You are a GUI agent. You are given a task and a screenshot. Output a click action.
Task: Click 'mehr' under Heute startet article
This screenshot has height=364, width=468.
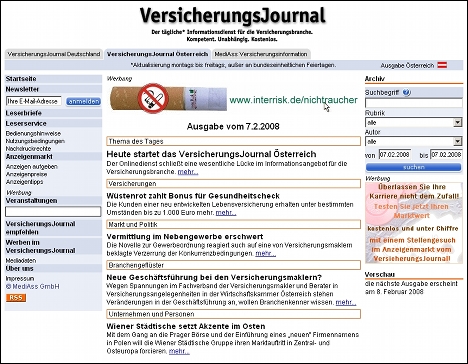(x=188, y=172)
